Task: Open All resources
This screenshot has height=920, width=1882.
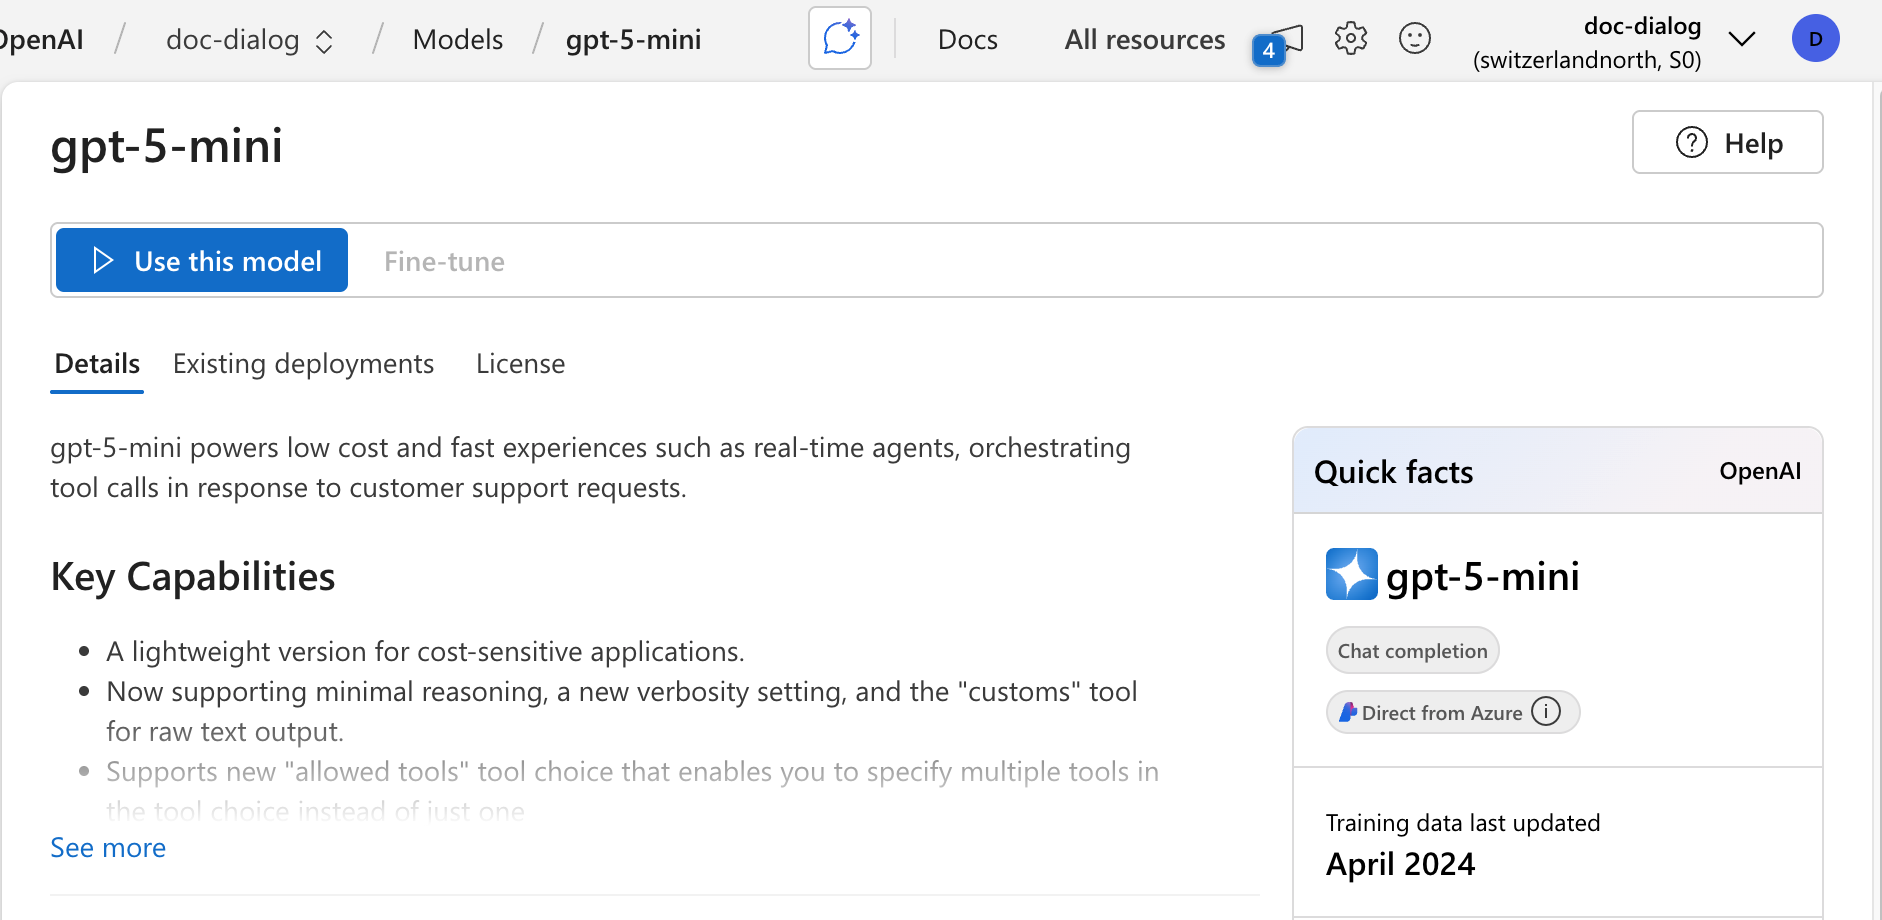Action: pyautogui.click(x=1144, y=40)
